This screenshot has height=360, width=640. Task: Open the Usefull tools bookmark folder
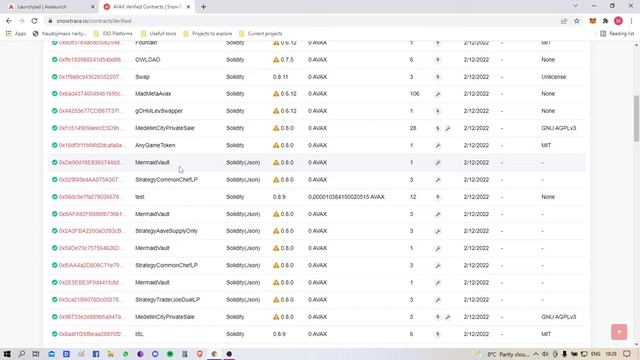[x=158, y=33]
